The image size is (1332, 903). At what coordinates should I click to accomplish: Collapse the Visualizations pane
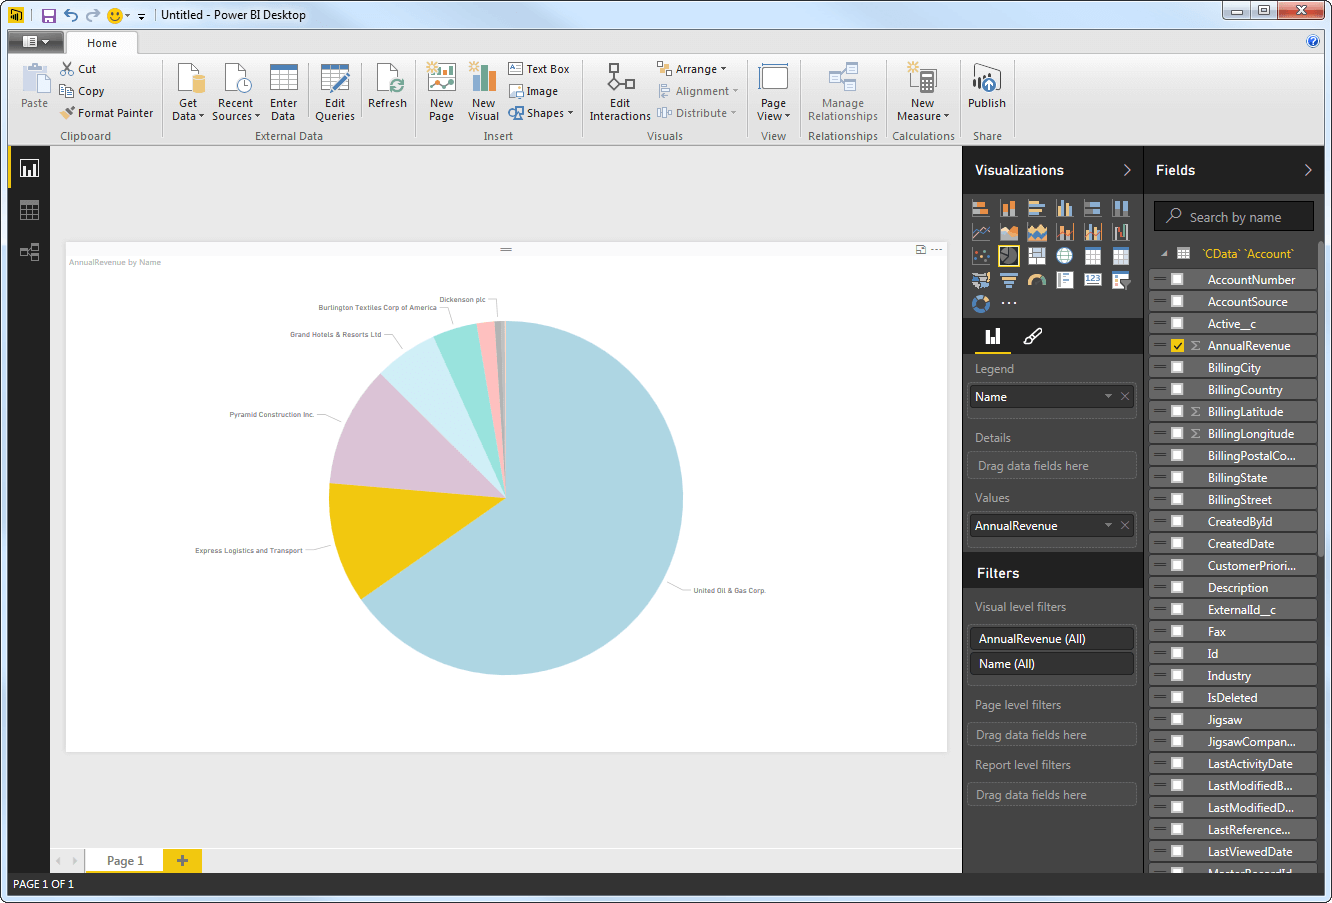1127,170
